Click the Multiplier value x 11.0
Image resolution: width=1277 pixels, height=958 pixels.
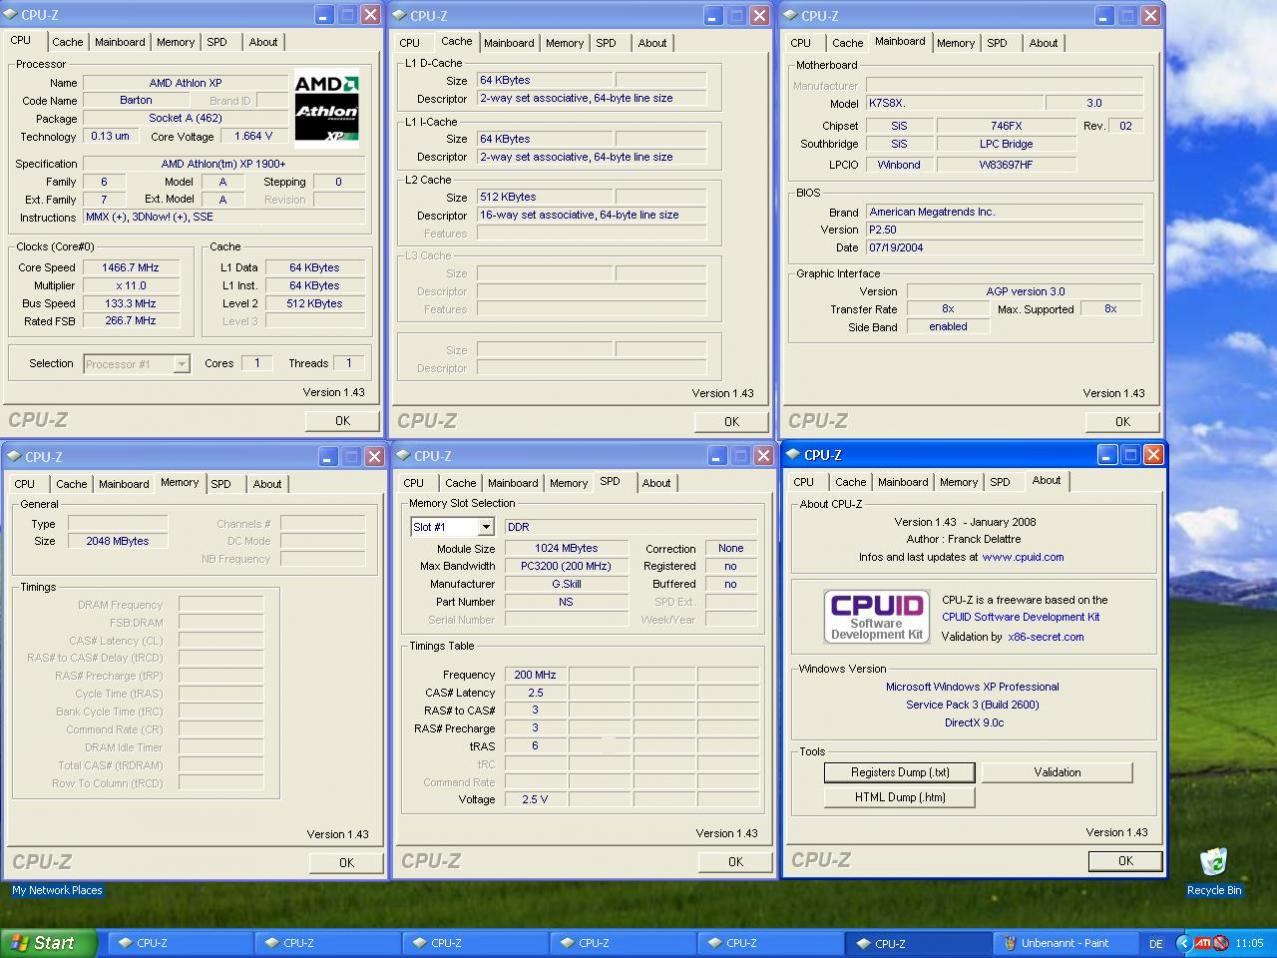(130, 286)
